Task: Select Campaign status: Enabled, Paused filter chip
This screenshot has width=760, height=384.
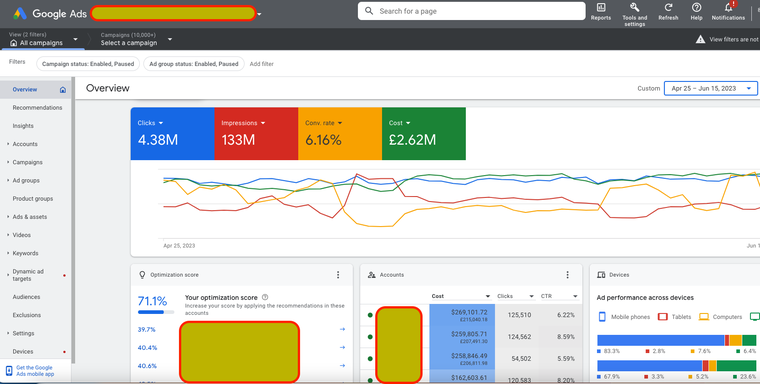Action: (x=88, y=64)
